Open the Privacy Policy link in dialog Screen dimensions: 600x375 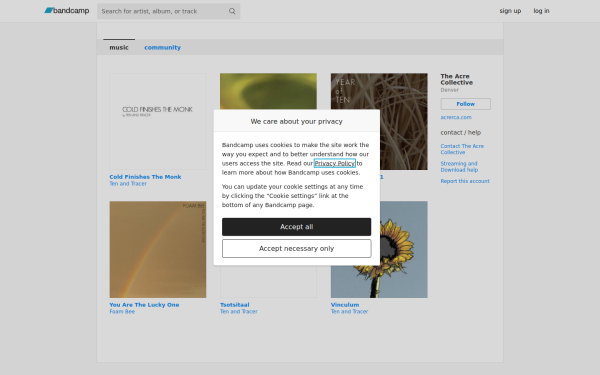coord(334,163)
